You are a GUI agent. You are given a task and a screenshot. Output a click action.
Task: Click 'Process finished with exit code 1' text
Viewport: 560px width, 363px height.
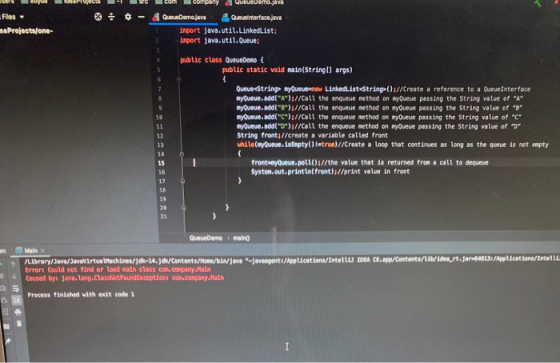coord(81,295)
